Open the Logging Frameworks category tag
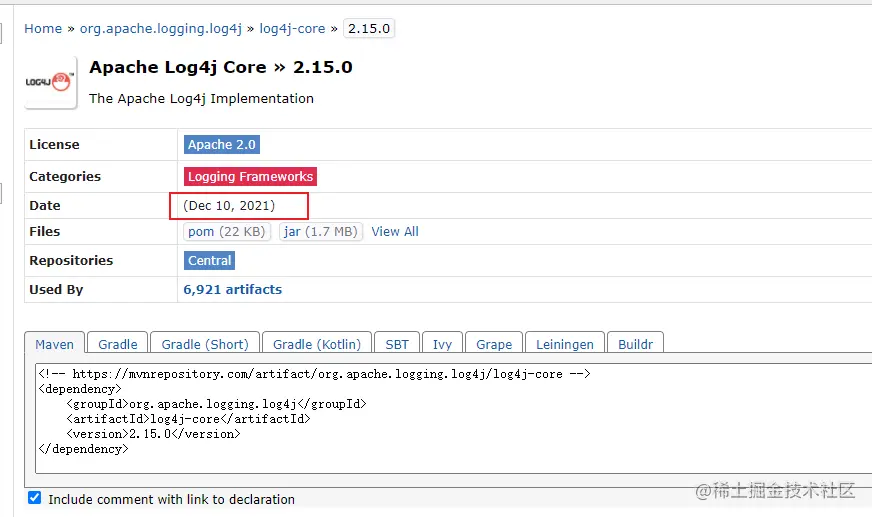Screen dimensions: 872x517 (250, 177)
